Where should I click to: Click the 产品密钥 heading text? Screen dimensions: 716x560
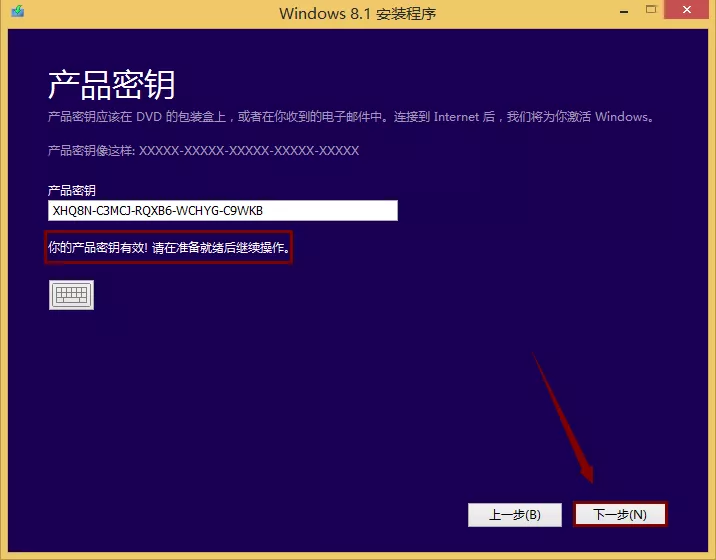111,85
